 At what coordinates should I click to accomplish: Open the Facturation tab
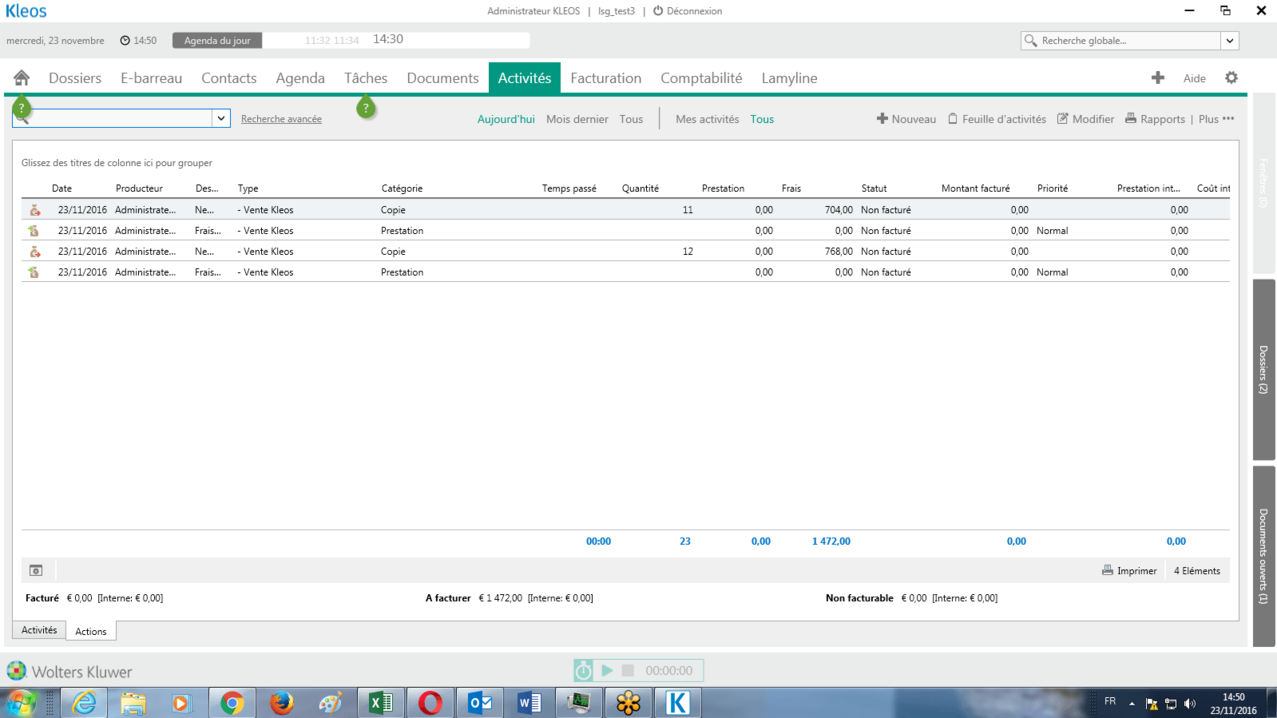pyautogui.click(x=605, y=78)
